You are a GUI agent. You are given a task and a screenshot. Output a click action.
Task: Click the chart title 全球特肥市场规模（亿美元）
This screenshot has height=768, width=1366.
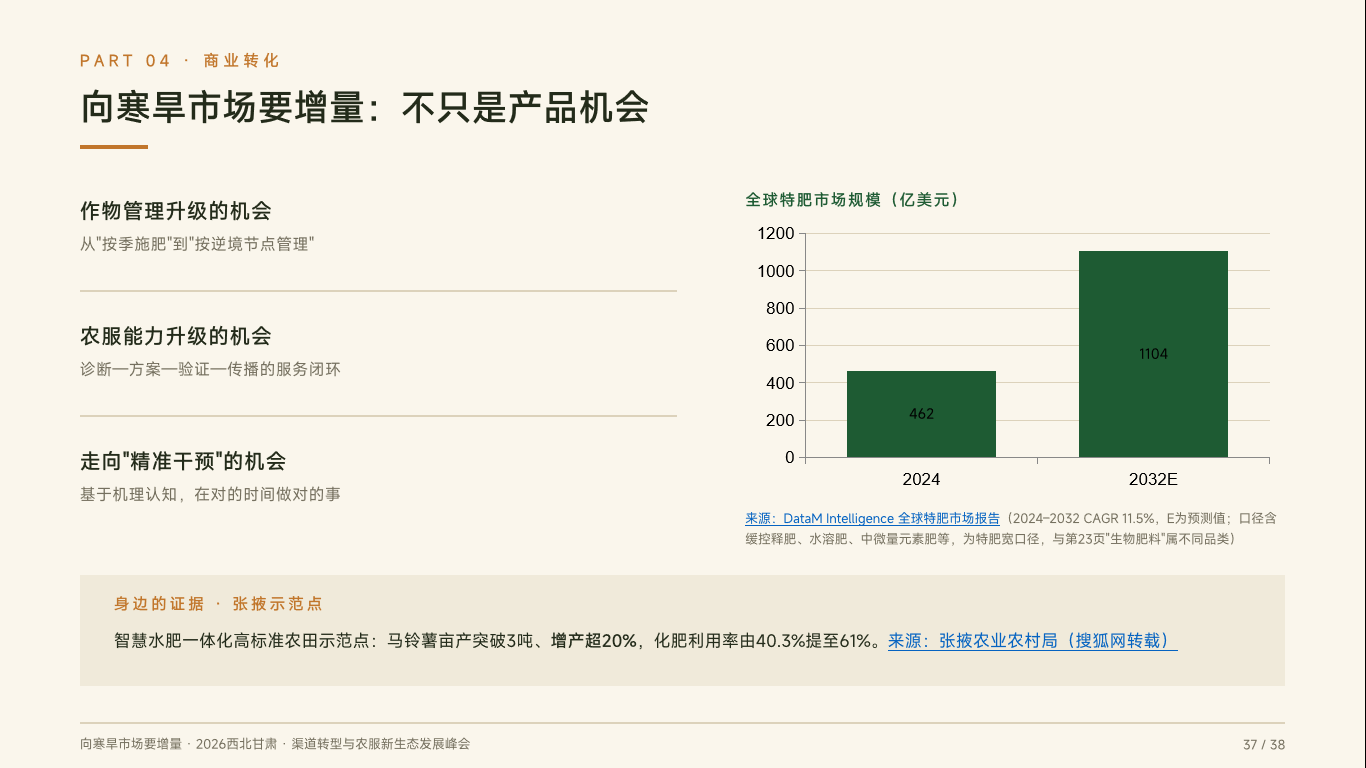point(853,200)
